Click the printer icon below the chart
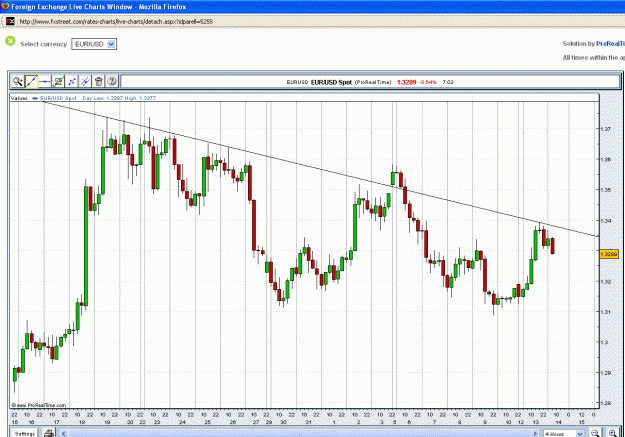625x437 pixels. coord(49,433)
